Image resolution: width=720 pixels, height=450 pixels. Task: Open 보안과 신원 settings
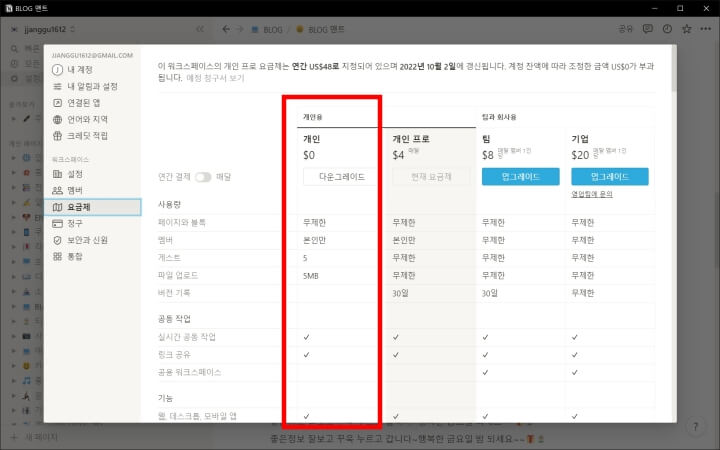point(87,240)
